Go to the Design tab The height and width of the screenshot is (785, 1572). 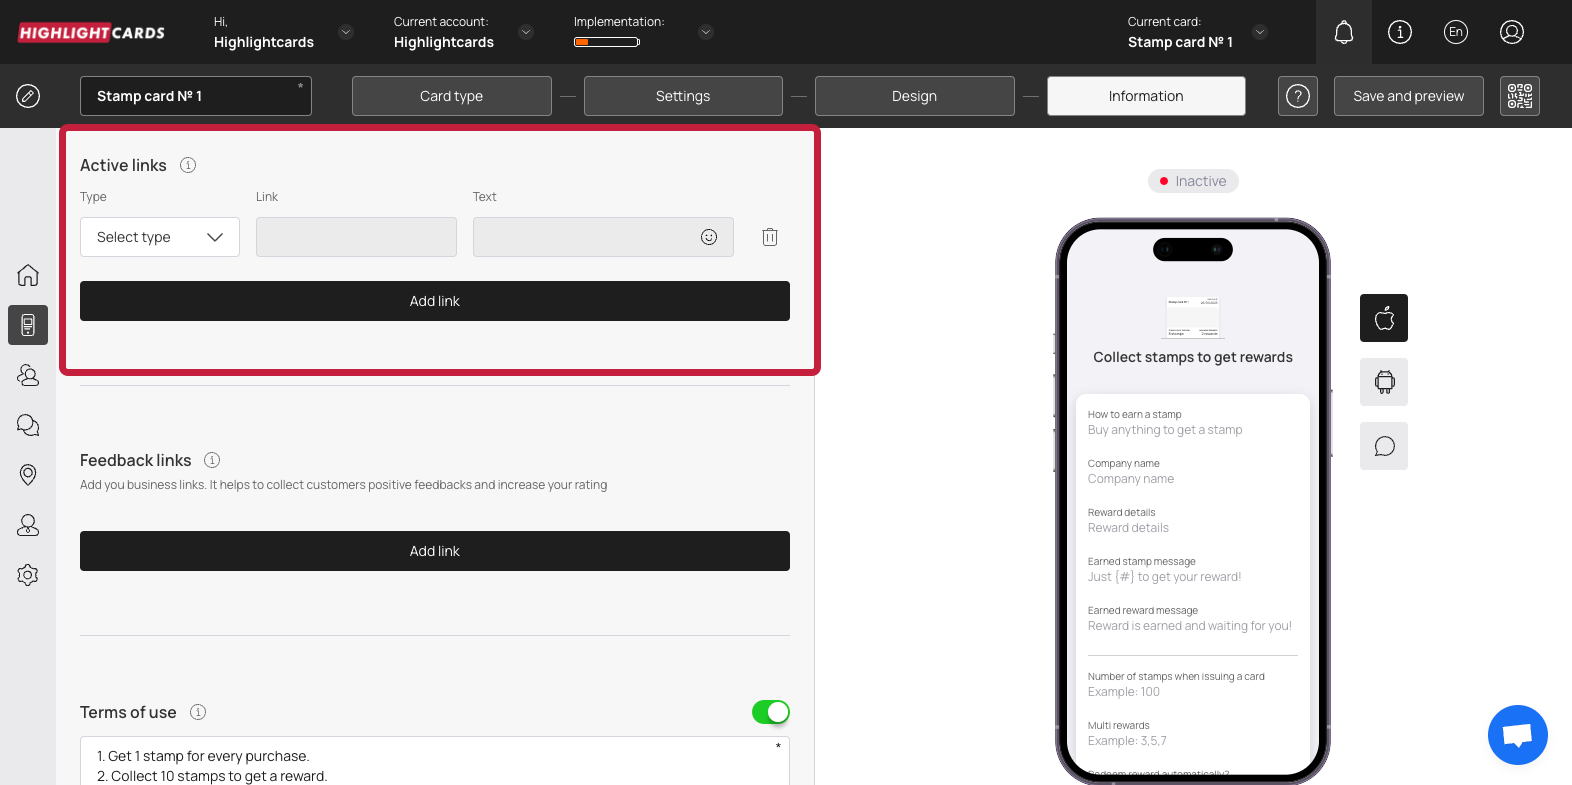click(914, 96)
